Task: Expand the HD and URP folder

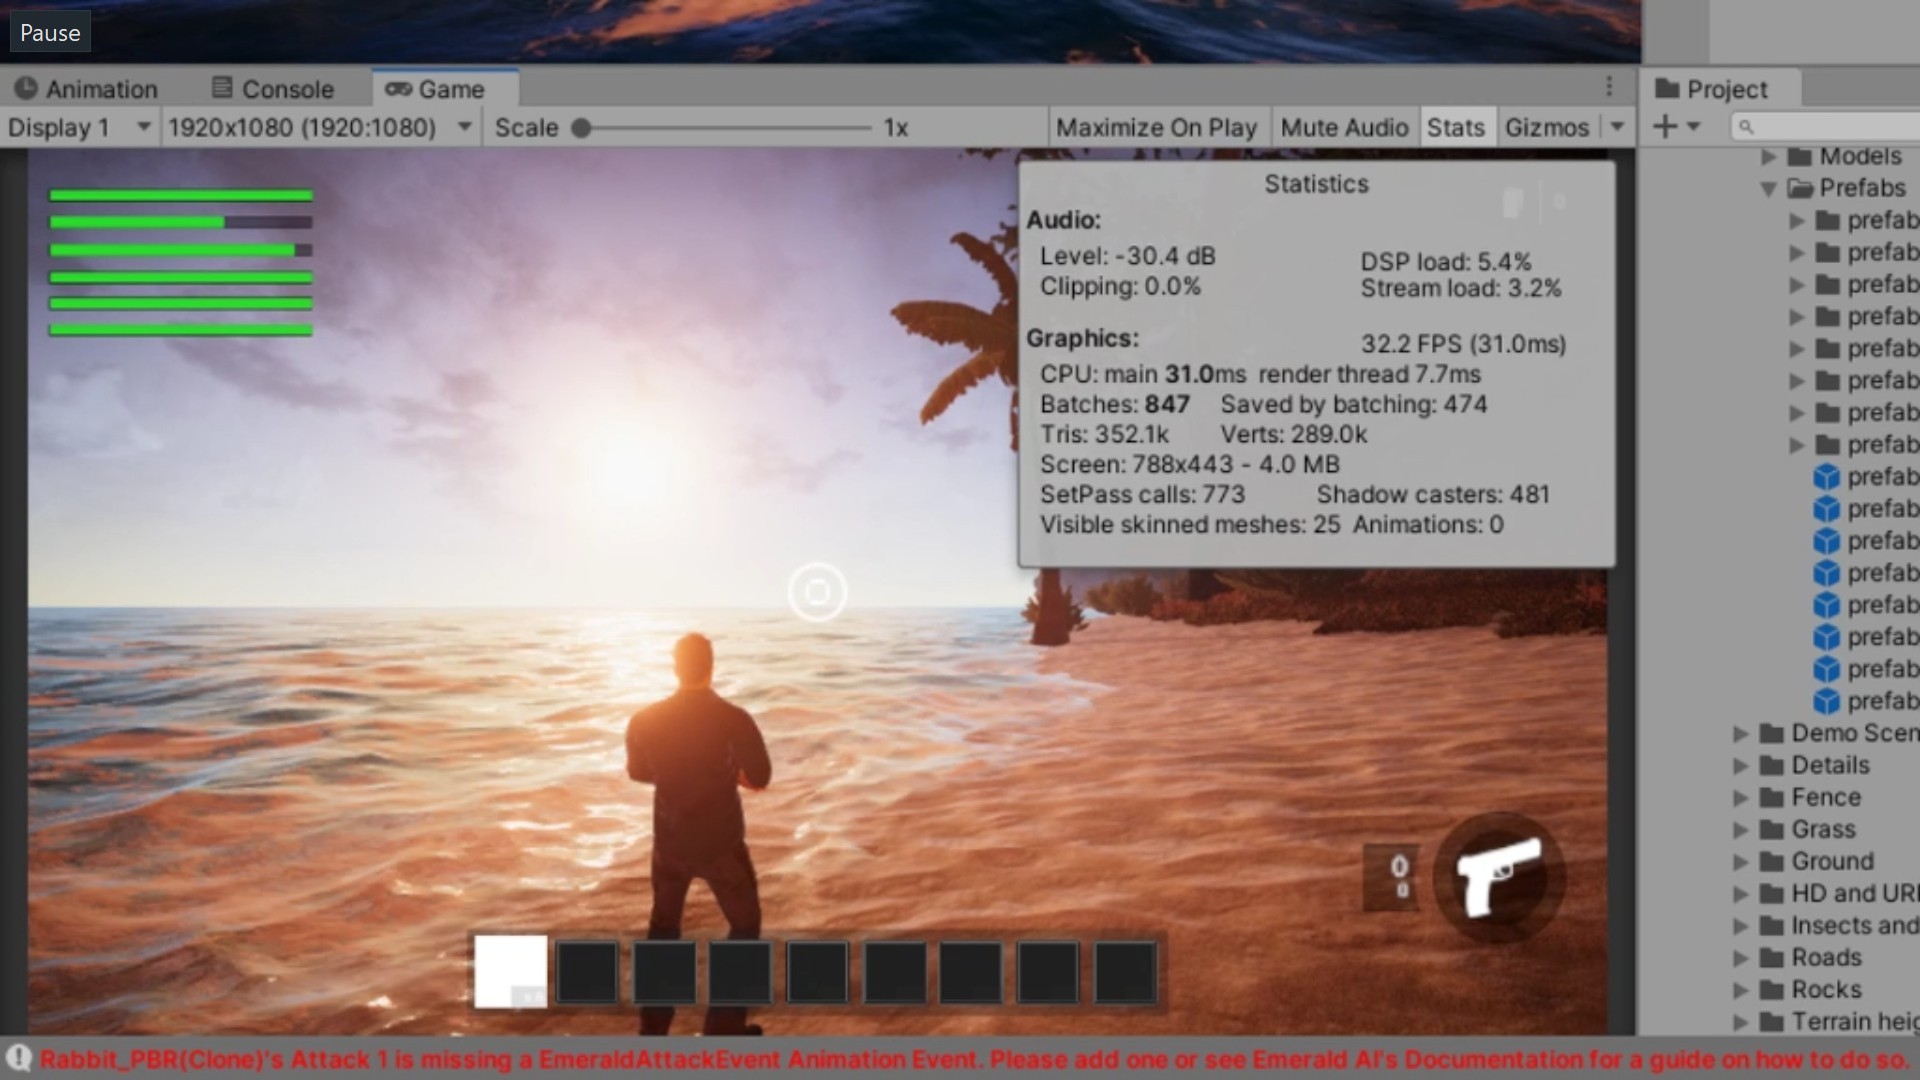Action: point(1741,893)
